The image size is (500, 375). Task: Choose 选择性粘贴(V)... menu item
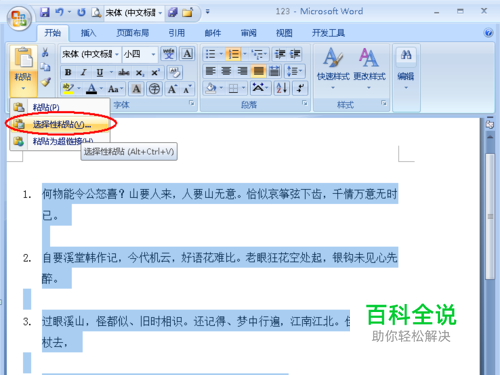pos(60,125)
